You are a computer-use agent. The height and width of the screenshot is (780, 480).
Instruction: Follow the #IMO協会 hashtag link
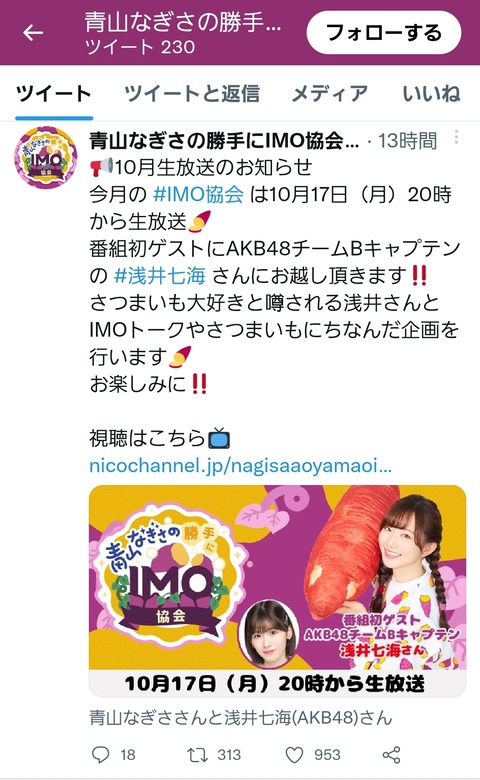(198, 194)
